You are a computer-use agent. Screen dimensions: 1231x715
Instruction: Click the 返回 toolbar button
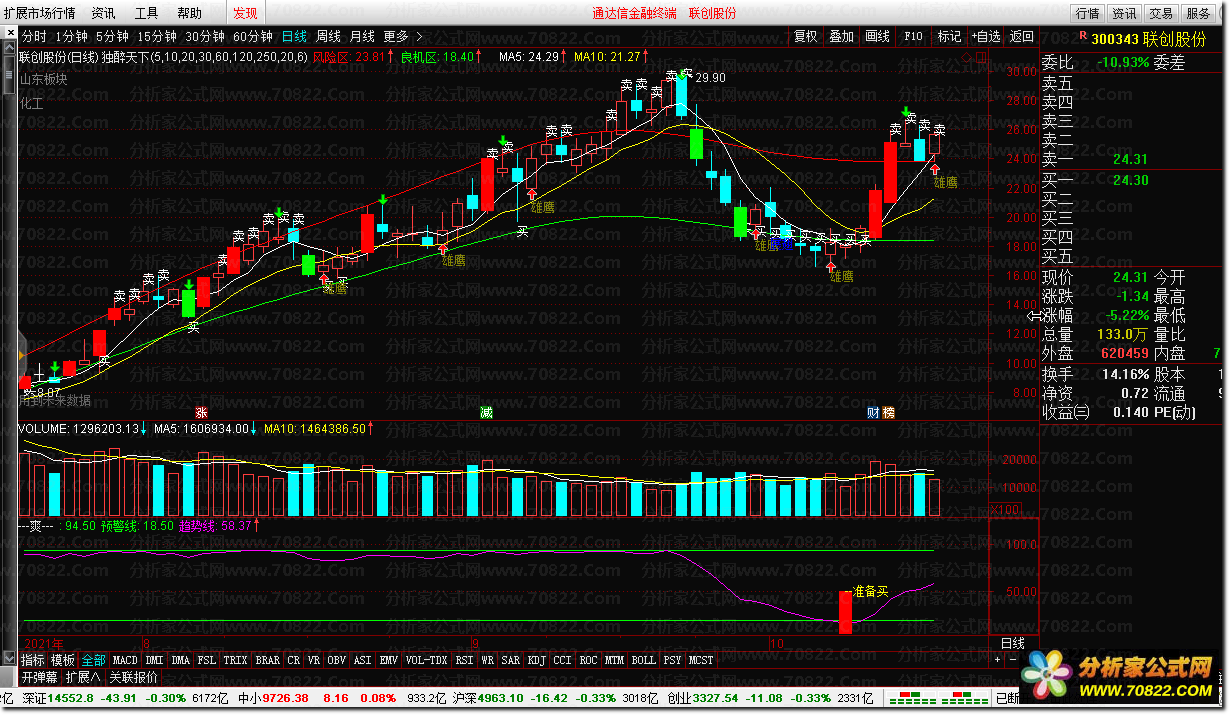click(1021, 36)
